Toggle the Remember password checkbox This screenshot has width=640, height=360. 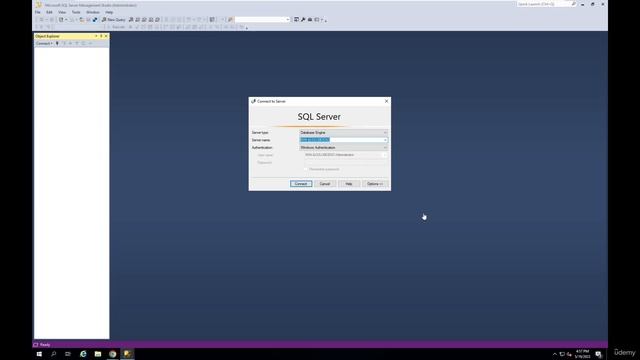click(x=305, y=169)
